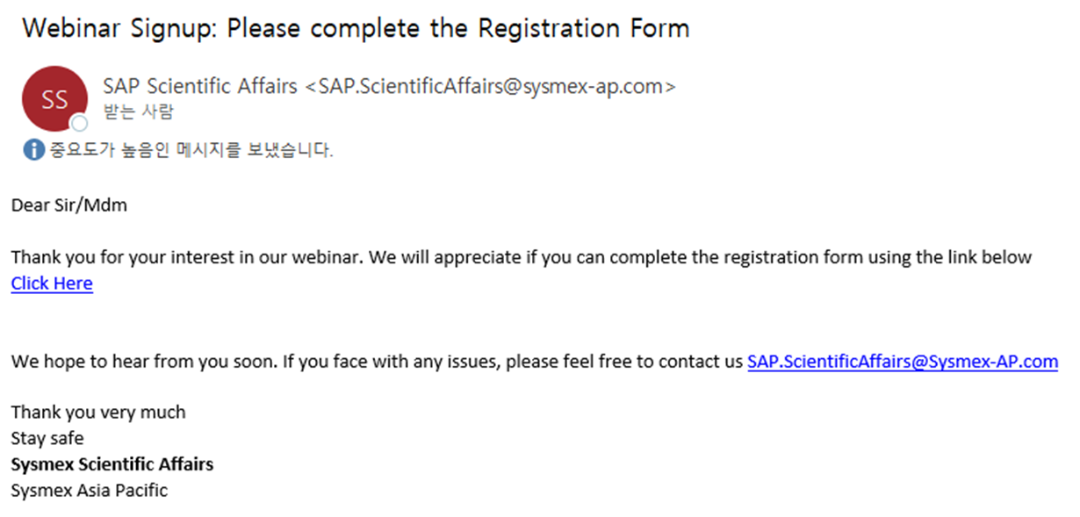
Task: Click the Webinar Signup subject heading
Action: 355,29
